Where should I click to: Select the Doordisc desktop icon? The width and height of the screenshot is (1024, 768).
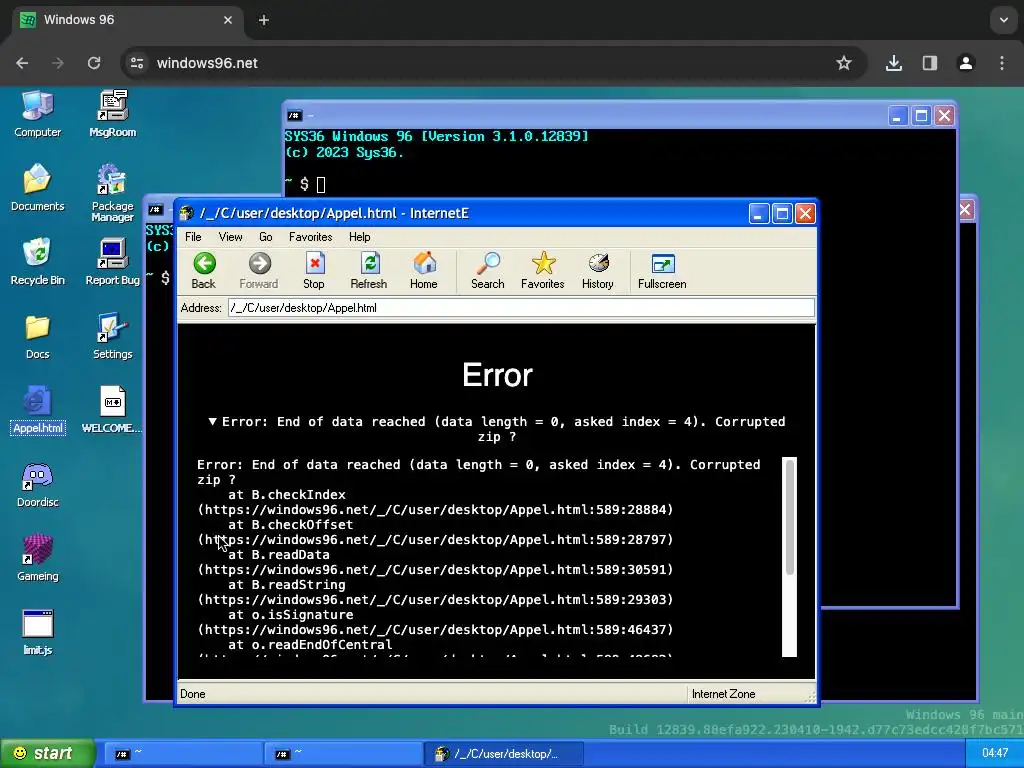[37, 485]
